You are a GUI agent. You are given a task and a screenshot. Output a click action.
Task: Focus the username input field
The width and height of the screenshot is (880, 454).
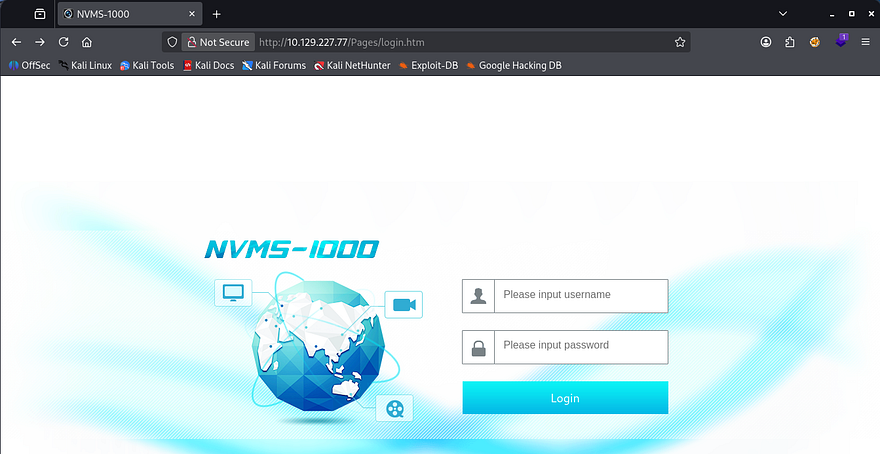[582, 295]
